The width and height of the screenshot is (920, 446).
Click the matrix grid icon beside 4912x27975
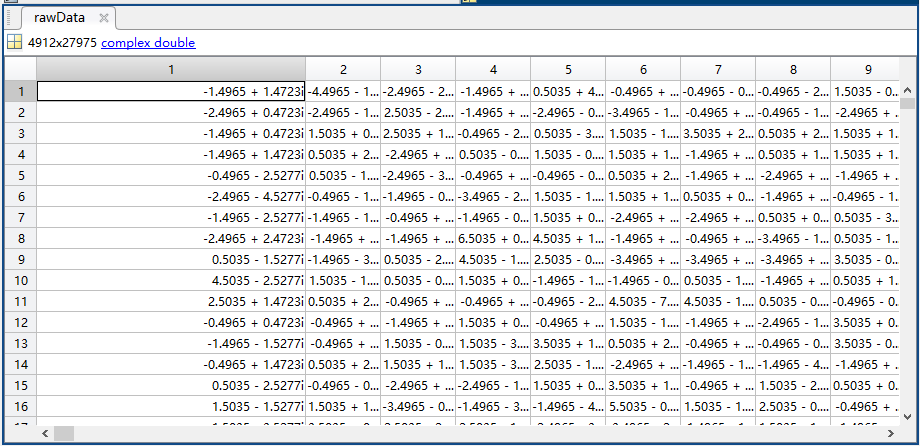14,42
